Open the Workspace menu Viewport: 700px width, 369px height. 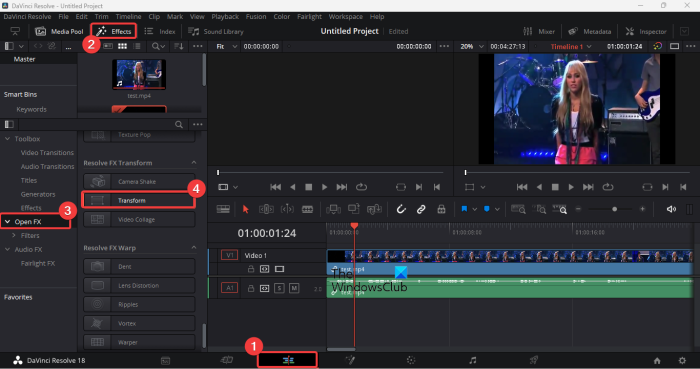[x=346, y=17]
